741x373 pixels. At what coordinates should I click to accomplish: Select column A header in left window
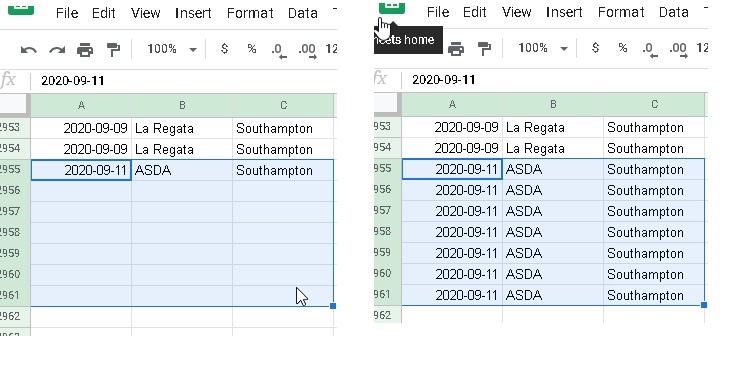point(81,105)
